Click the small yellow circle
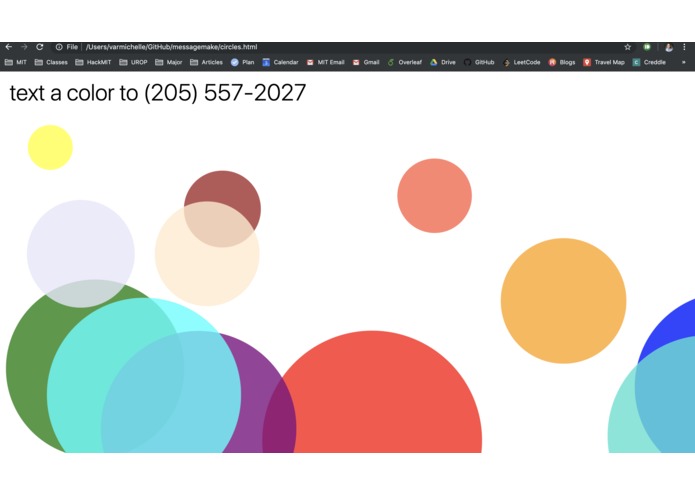 point(50,148)
